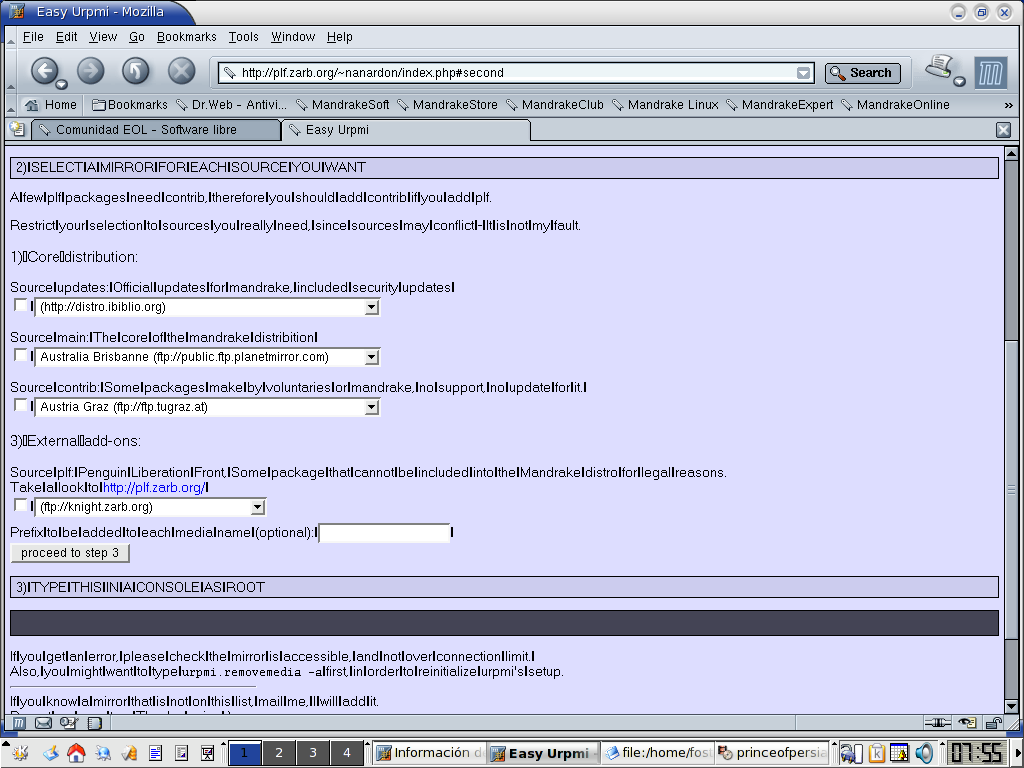Open the Help menu
This screenshot has height=768, width=1024.
340,37
